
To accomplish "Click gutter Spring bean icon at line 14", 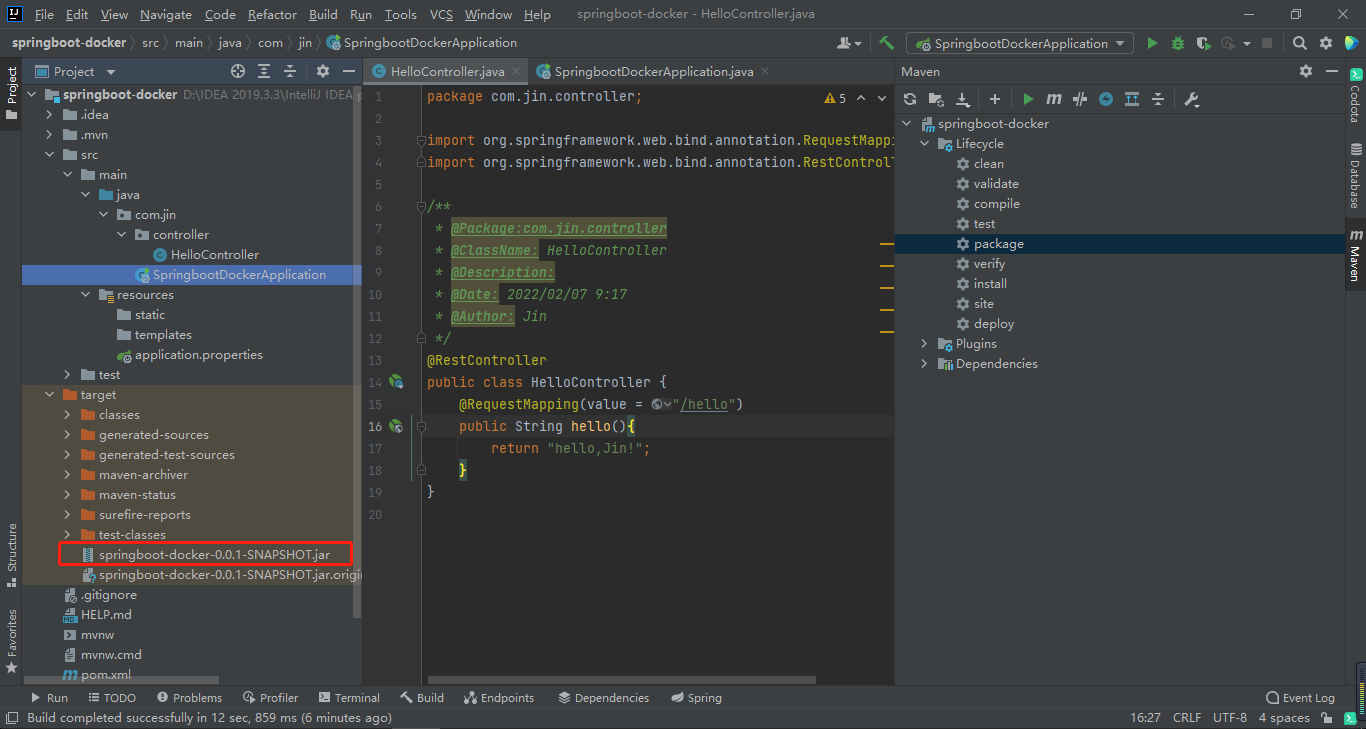I will [x=396, y=382].
